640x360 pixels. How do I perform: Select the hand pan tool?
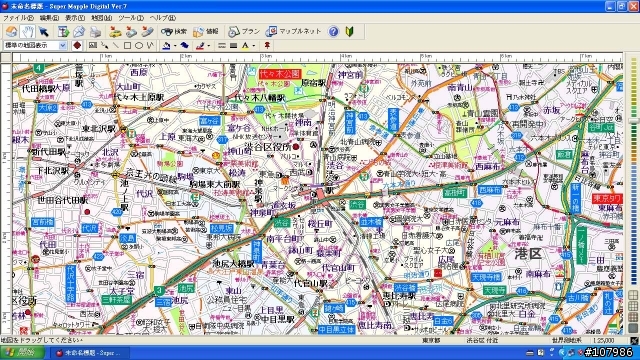tap(27, 31)
